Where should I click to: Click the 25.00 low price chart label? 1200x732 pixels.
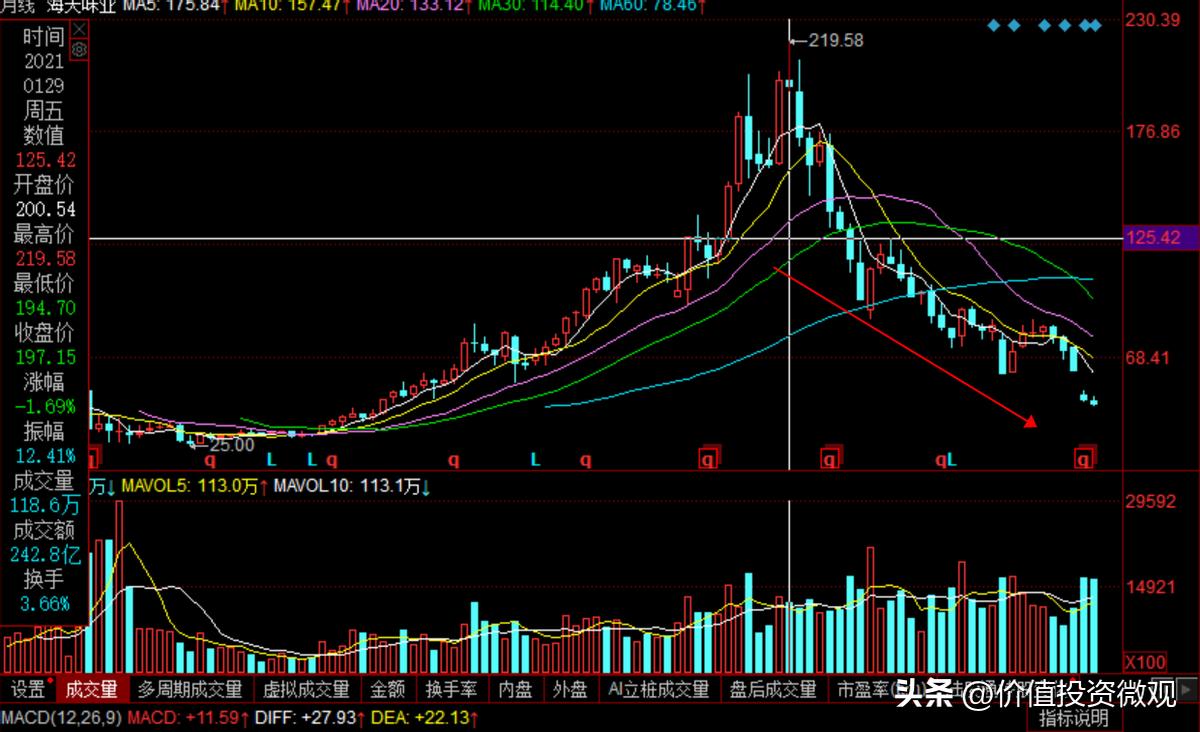pos(231,445)
